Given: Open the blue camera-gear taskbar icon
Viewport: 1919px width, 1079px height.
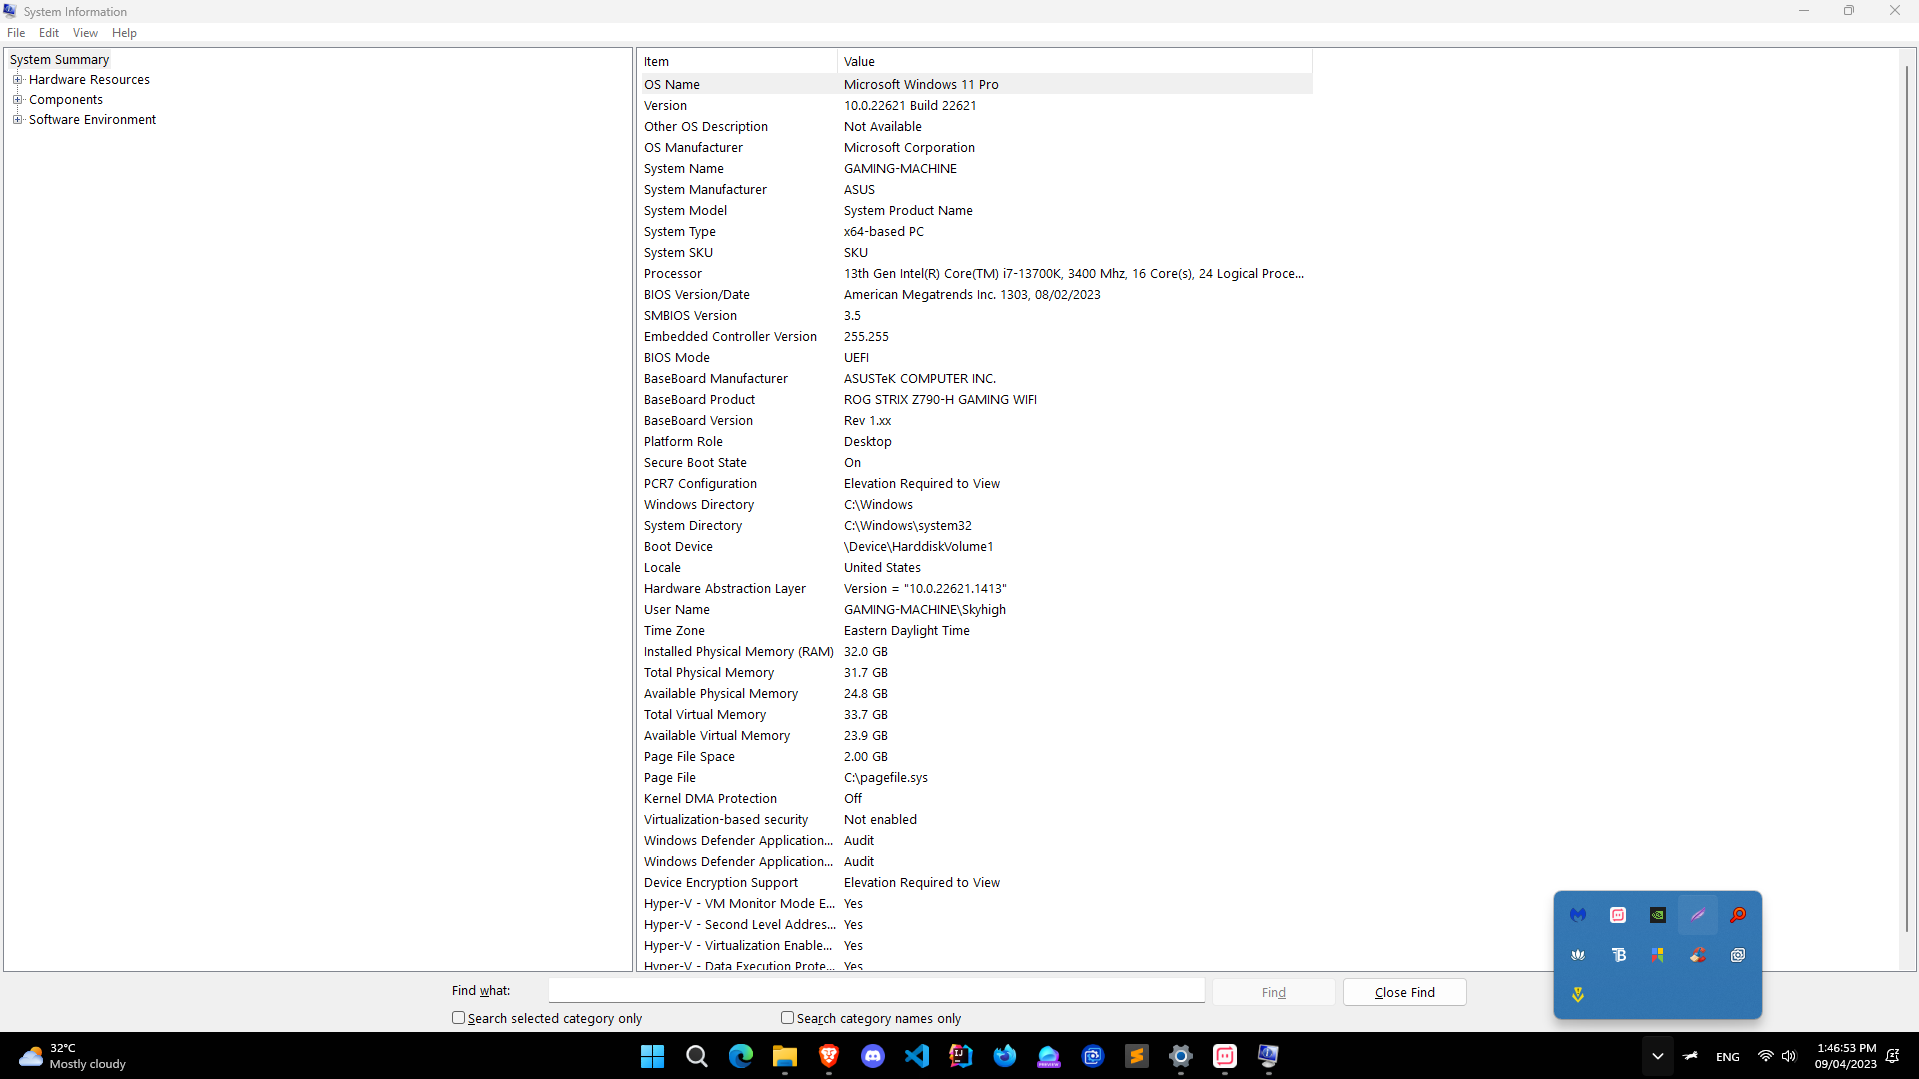Looking at the screenshot, I should [1093, 1056].
